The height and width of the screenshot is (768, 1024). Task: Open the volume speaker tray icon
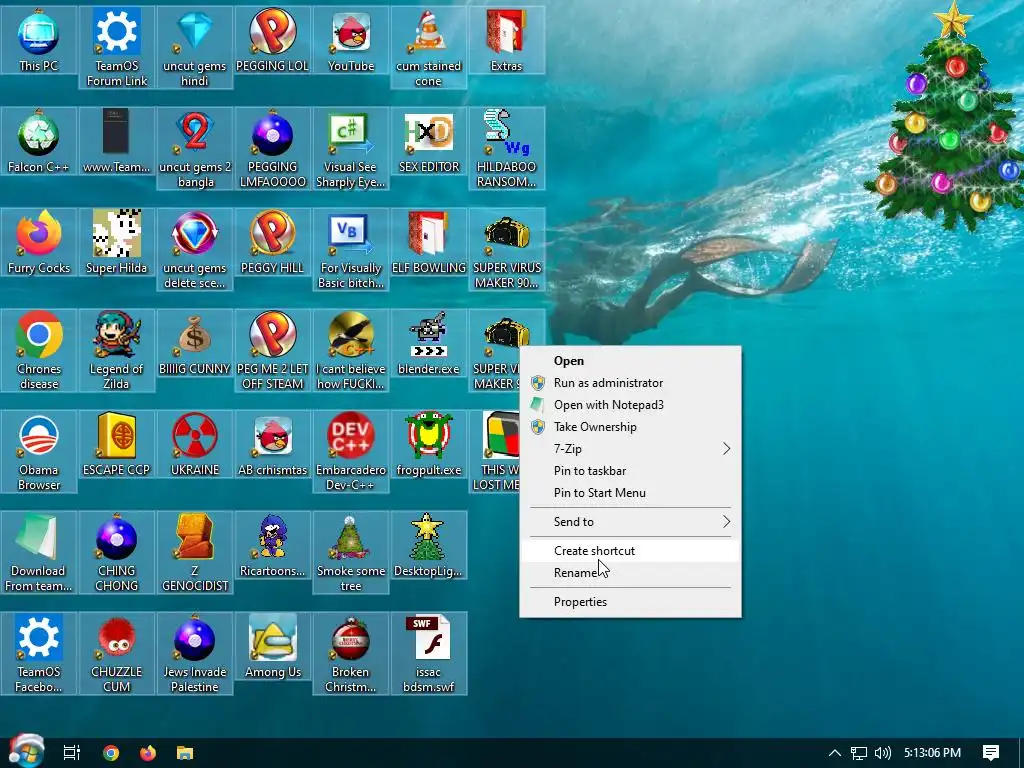[882, 753]
